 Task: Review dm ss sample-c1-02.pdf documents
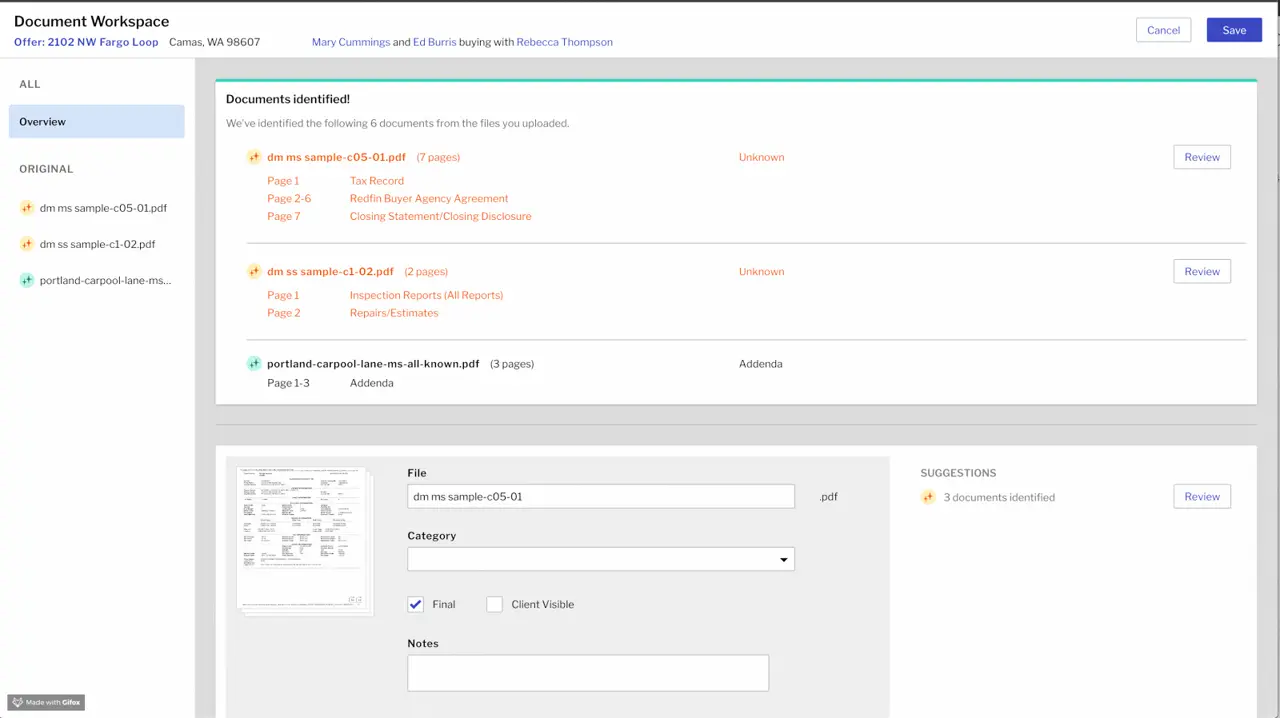1202,271
